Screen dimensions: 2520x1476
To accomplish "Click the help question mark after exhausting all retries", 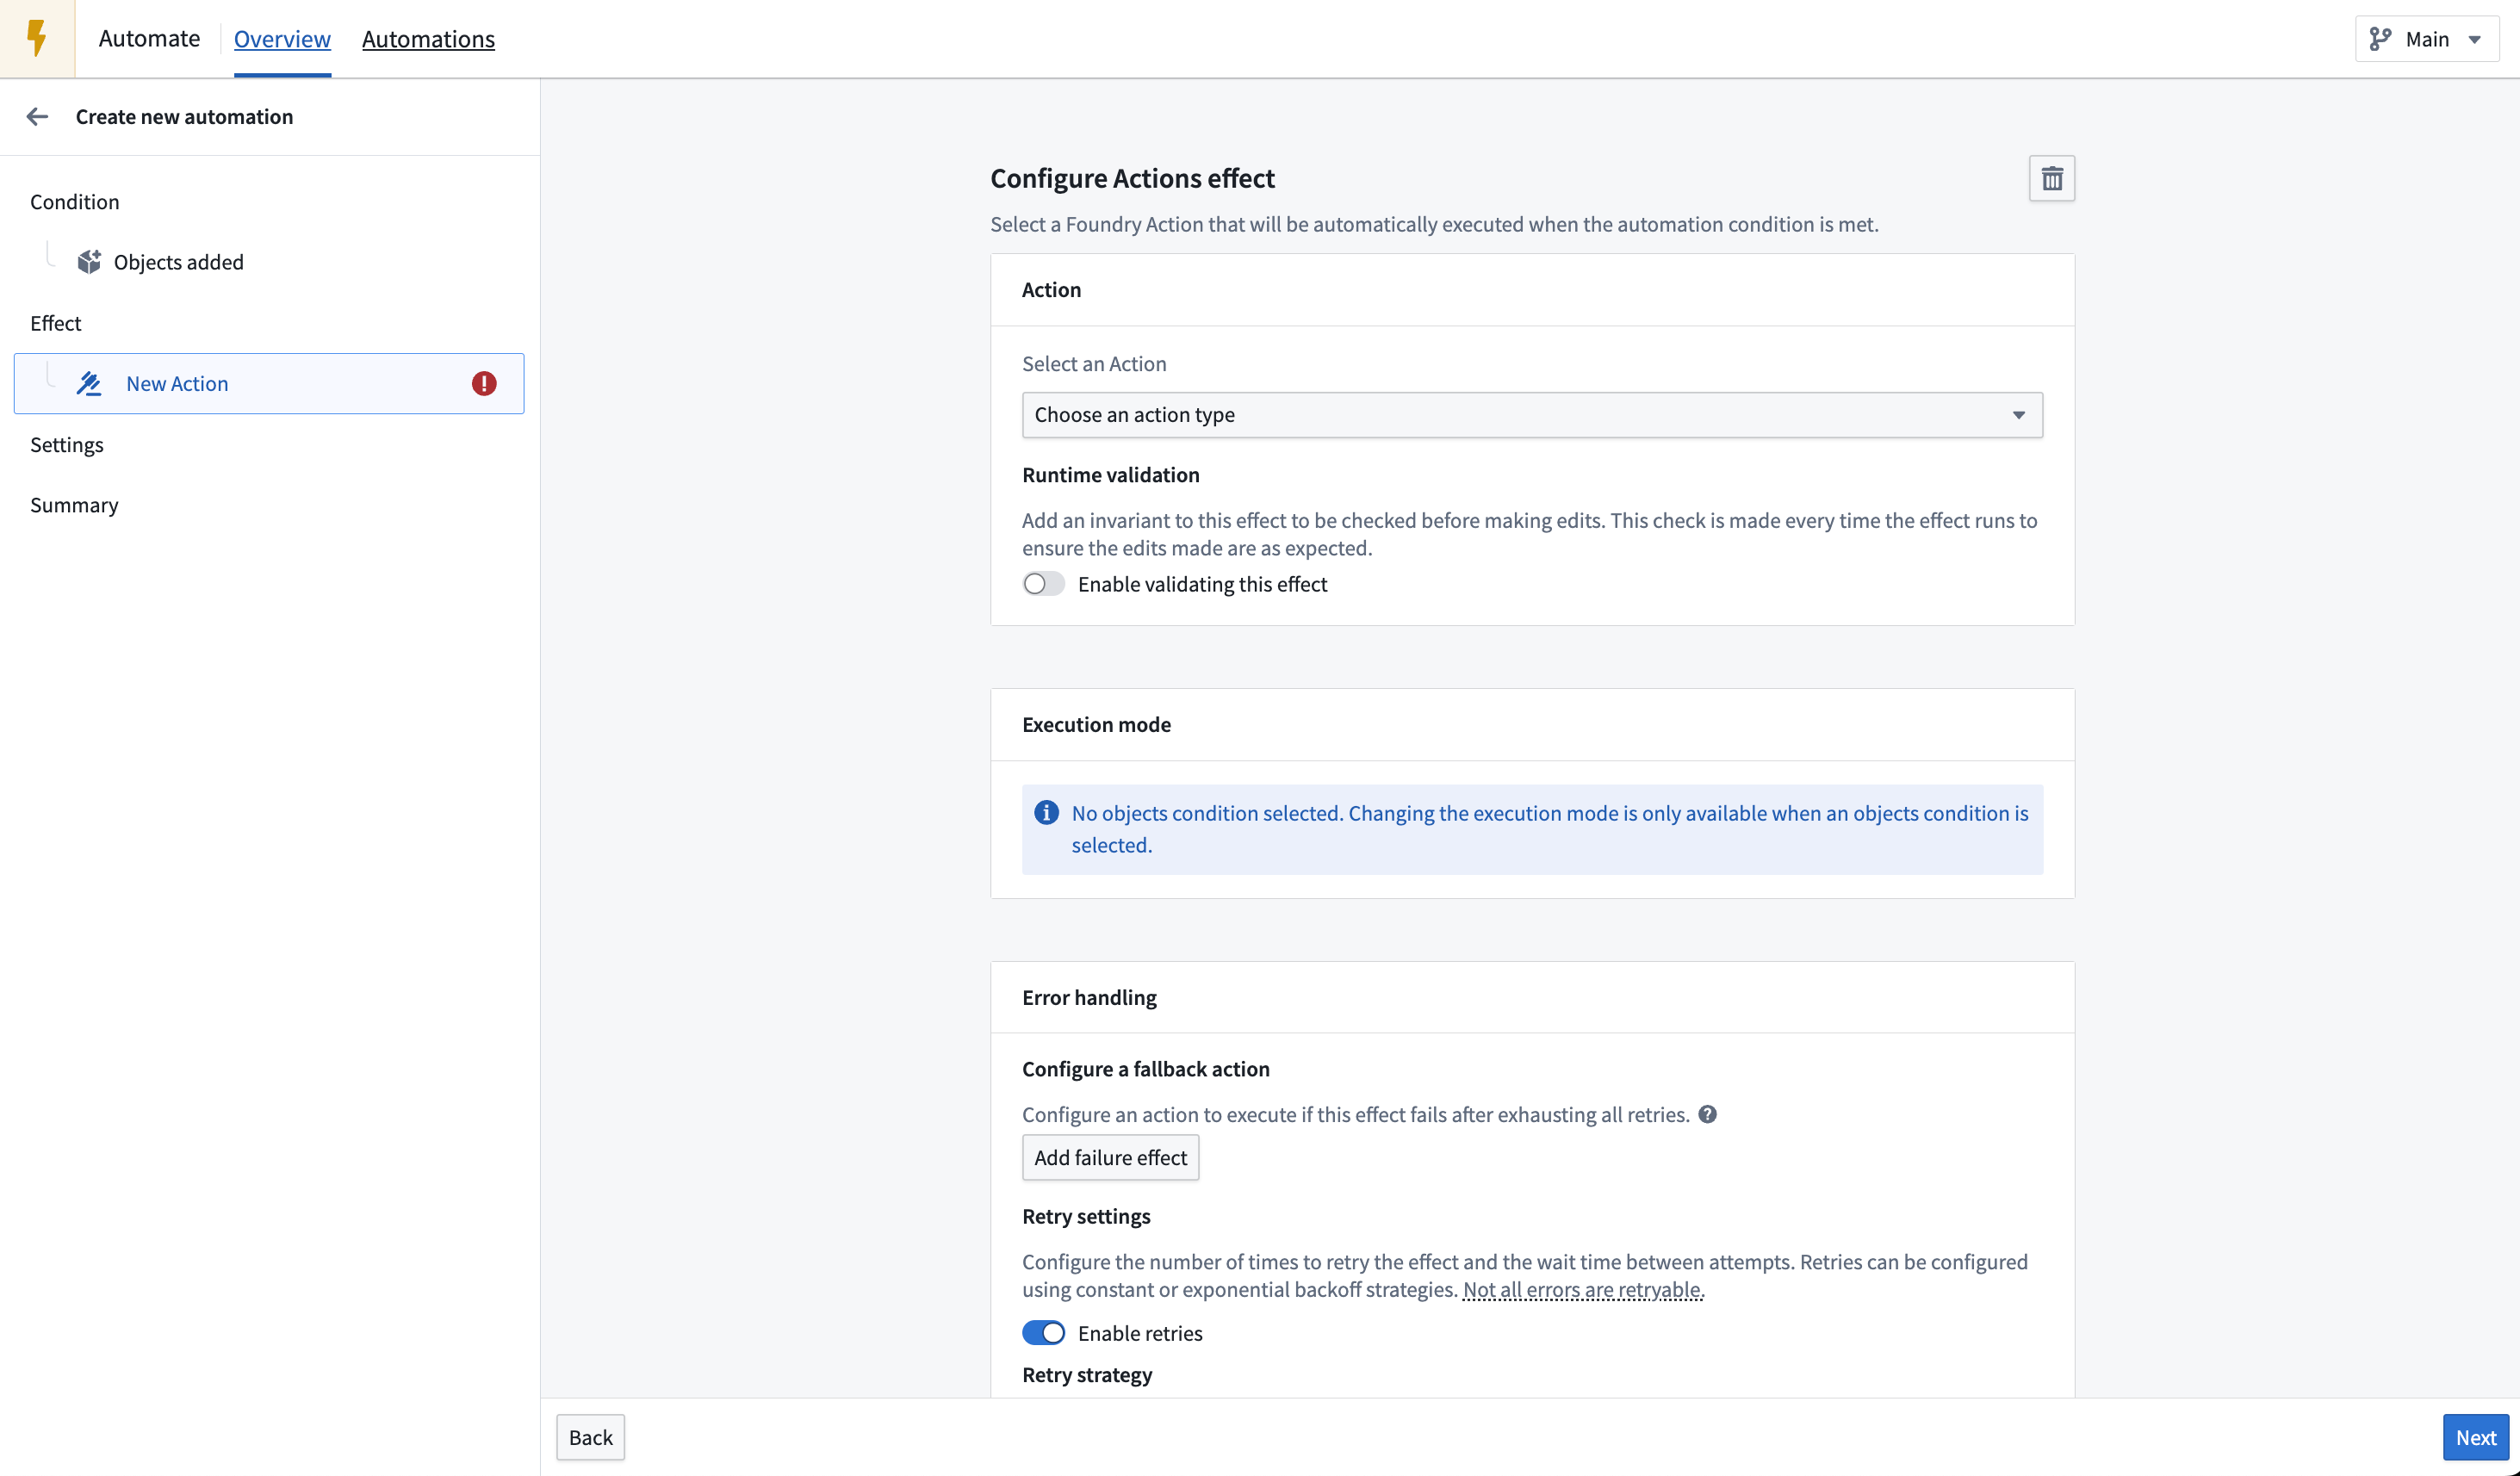I will tap(1708, 1114).
